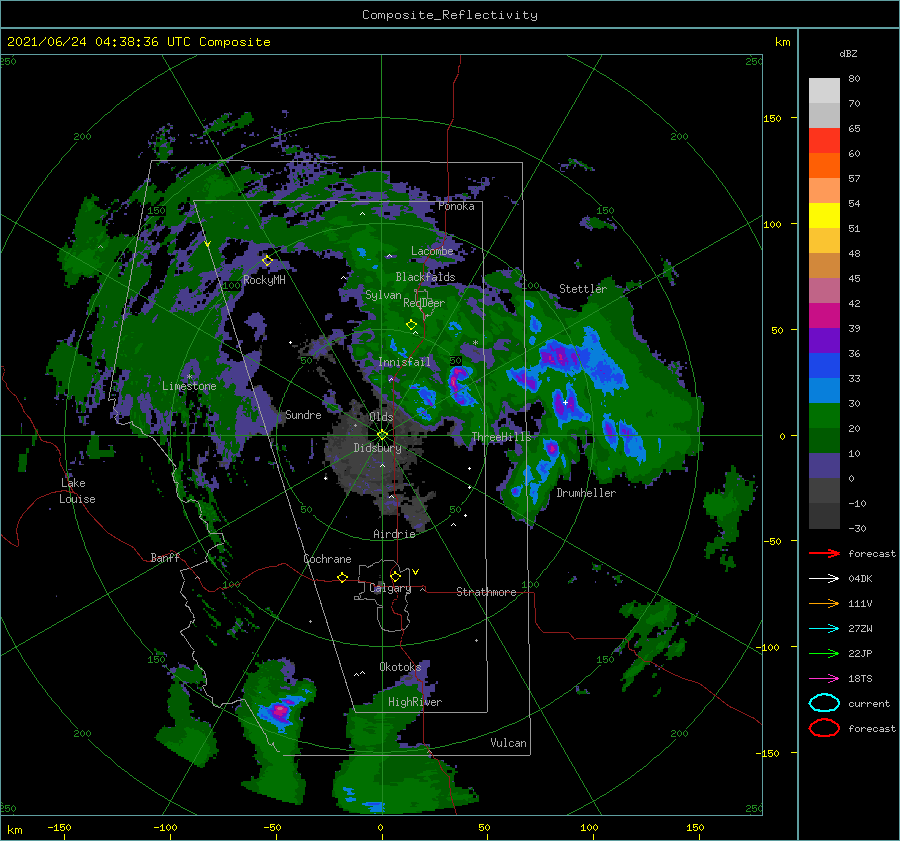The image size is (900, 841).
Task: Select the RedDeer label
Action: pyautogui.click(x=424, y=303)
